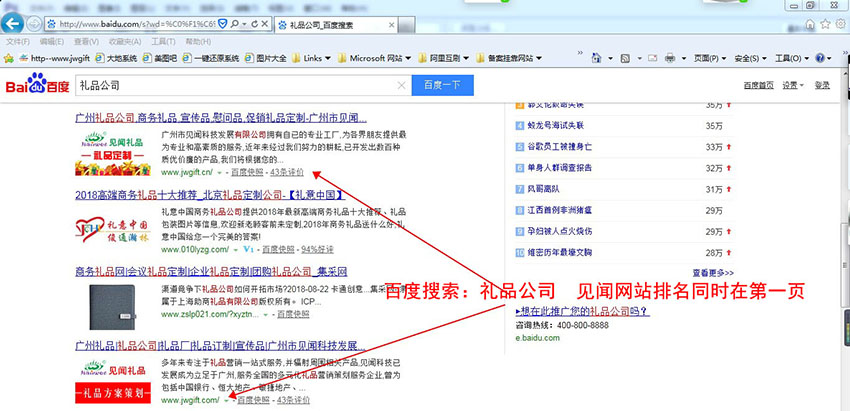Expand the Microsoft 网站 favorites folder
Image resolution: width=850 pixels, height=411 pixels.
374,58
